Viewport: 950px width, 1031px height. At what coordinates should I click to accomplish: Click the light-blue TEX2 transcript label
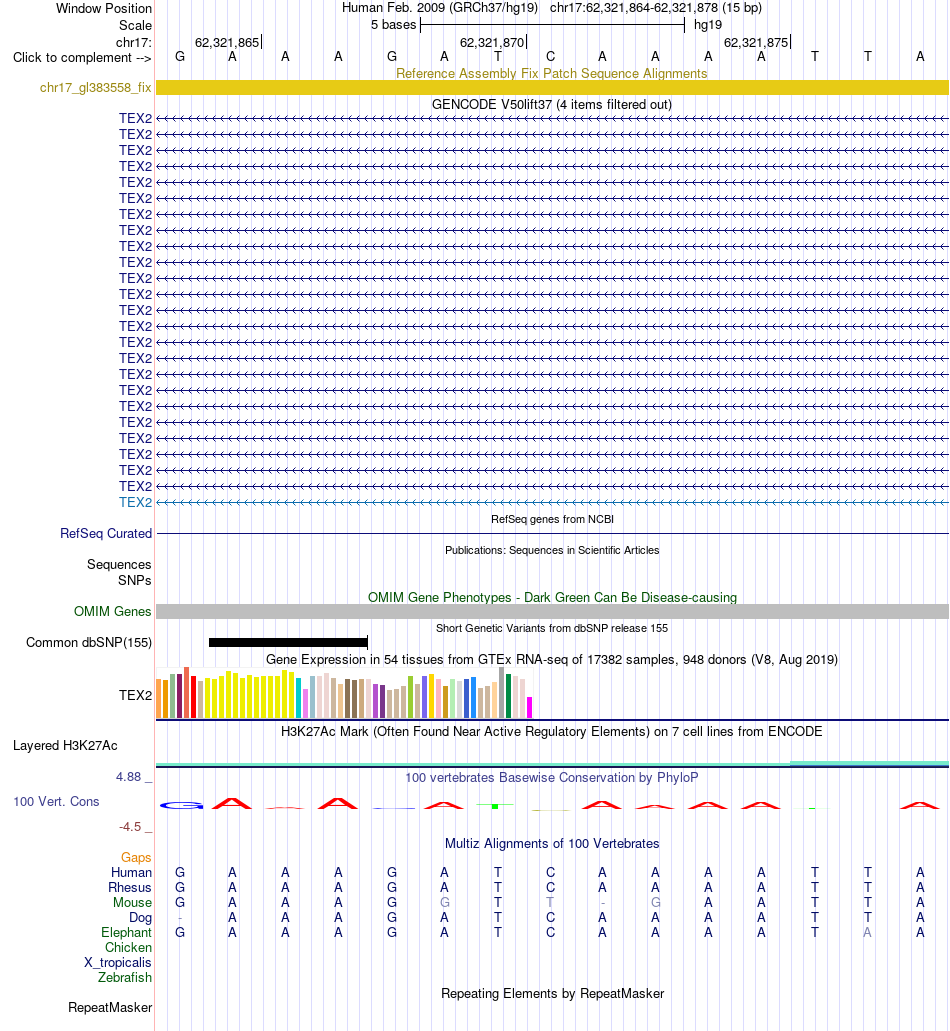click(135, 502)
